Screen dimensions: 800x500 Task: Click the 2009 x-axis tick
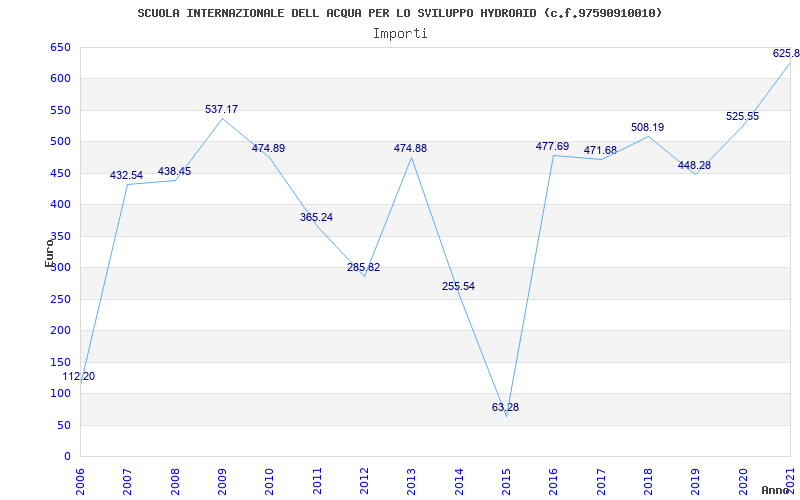click(x=222, y=481)
